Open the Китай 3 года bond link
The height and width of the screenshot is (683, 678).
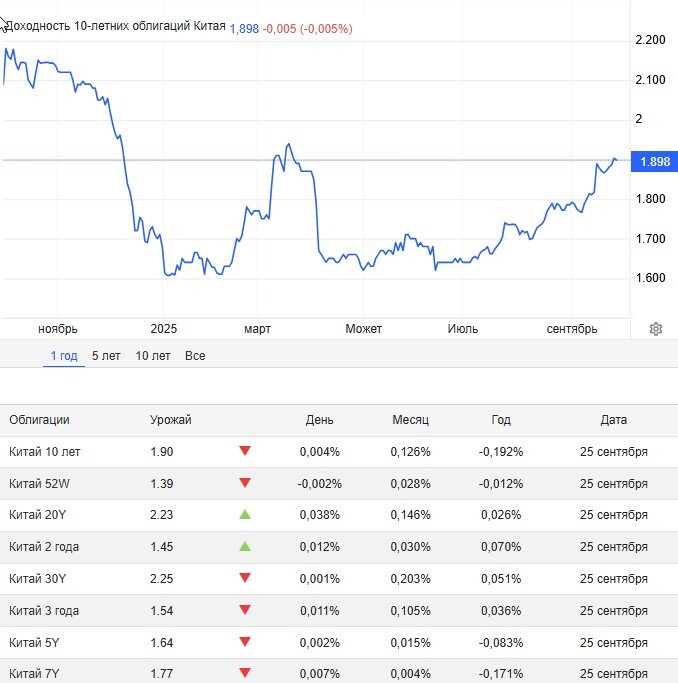(44, 611)
